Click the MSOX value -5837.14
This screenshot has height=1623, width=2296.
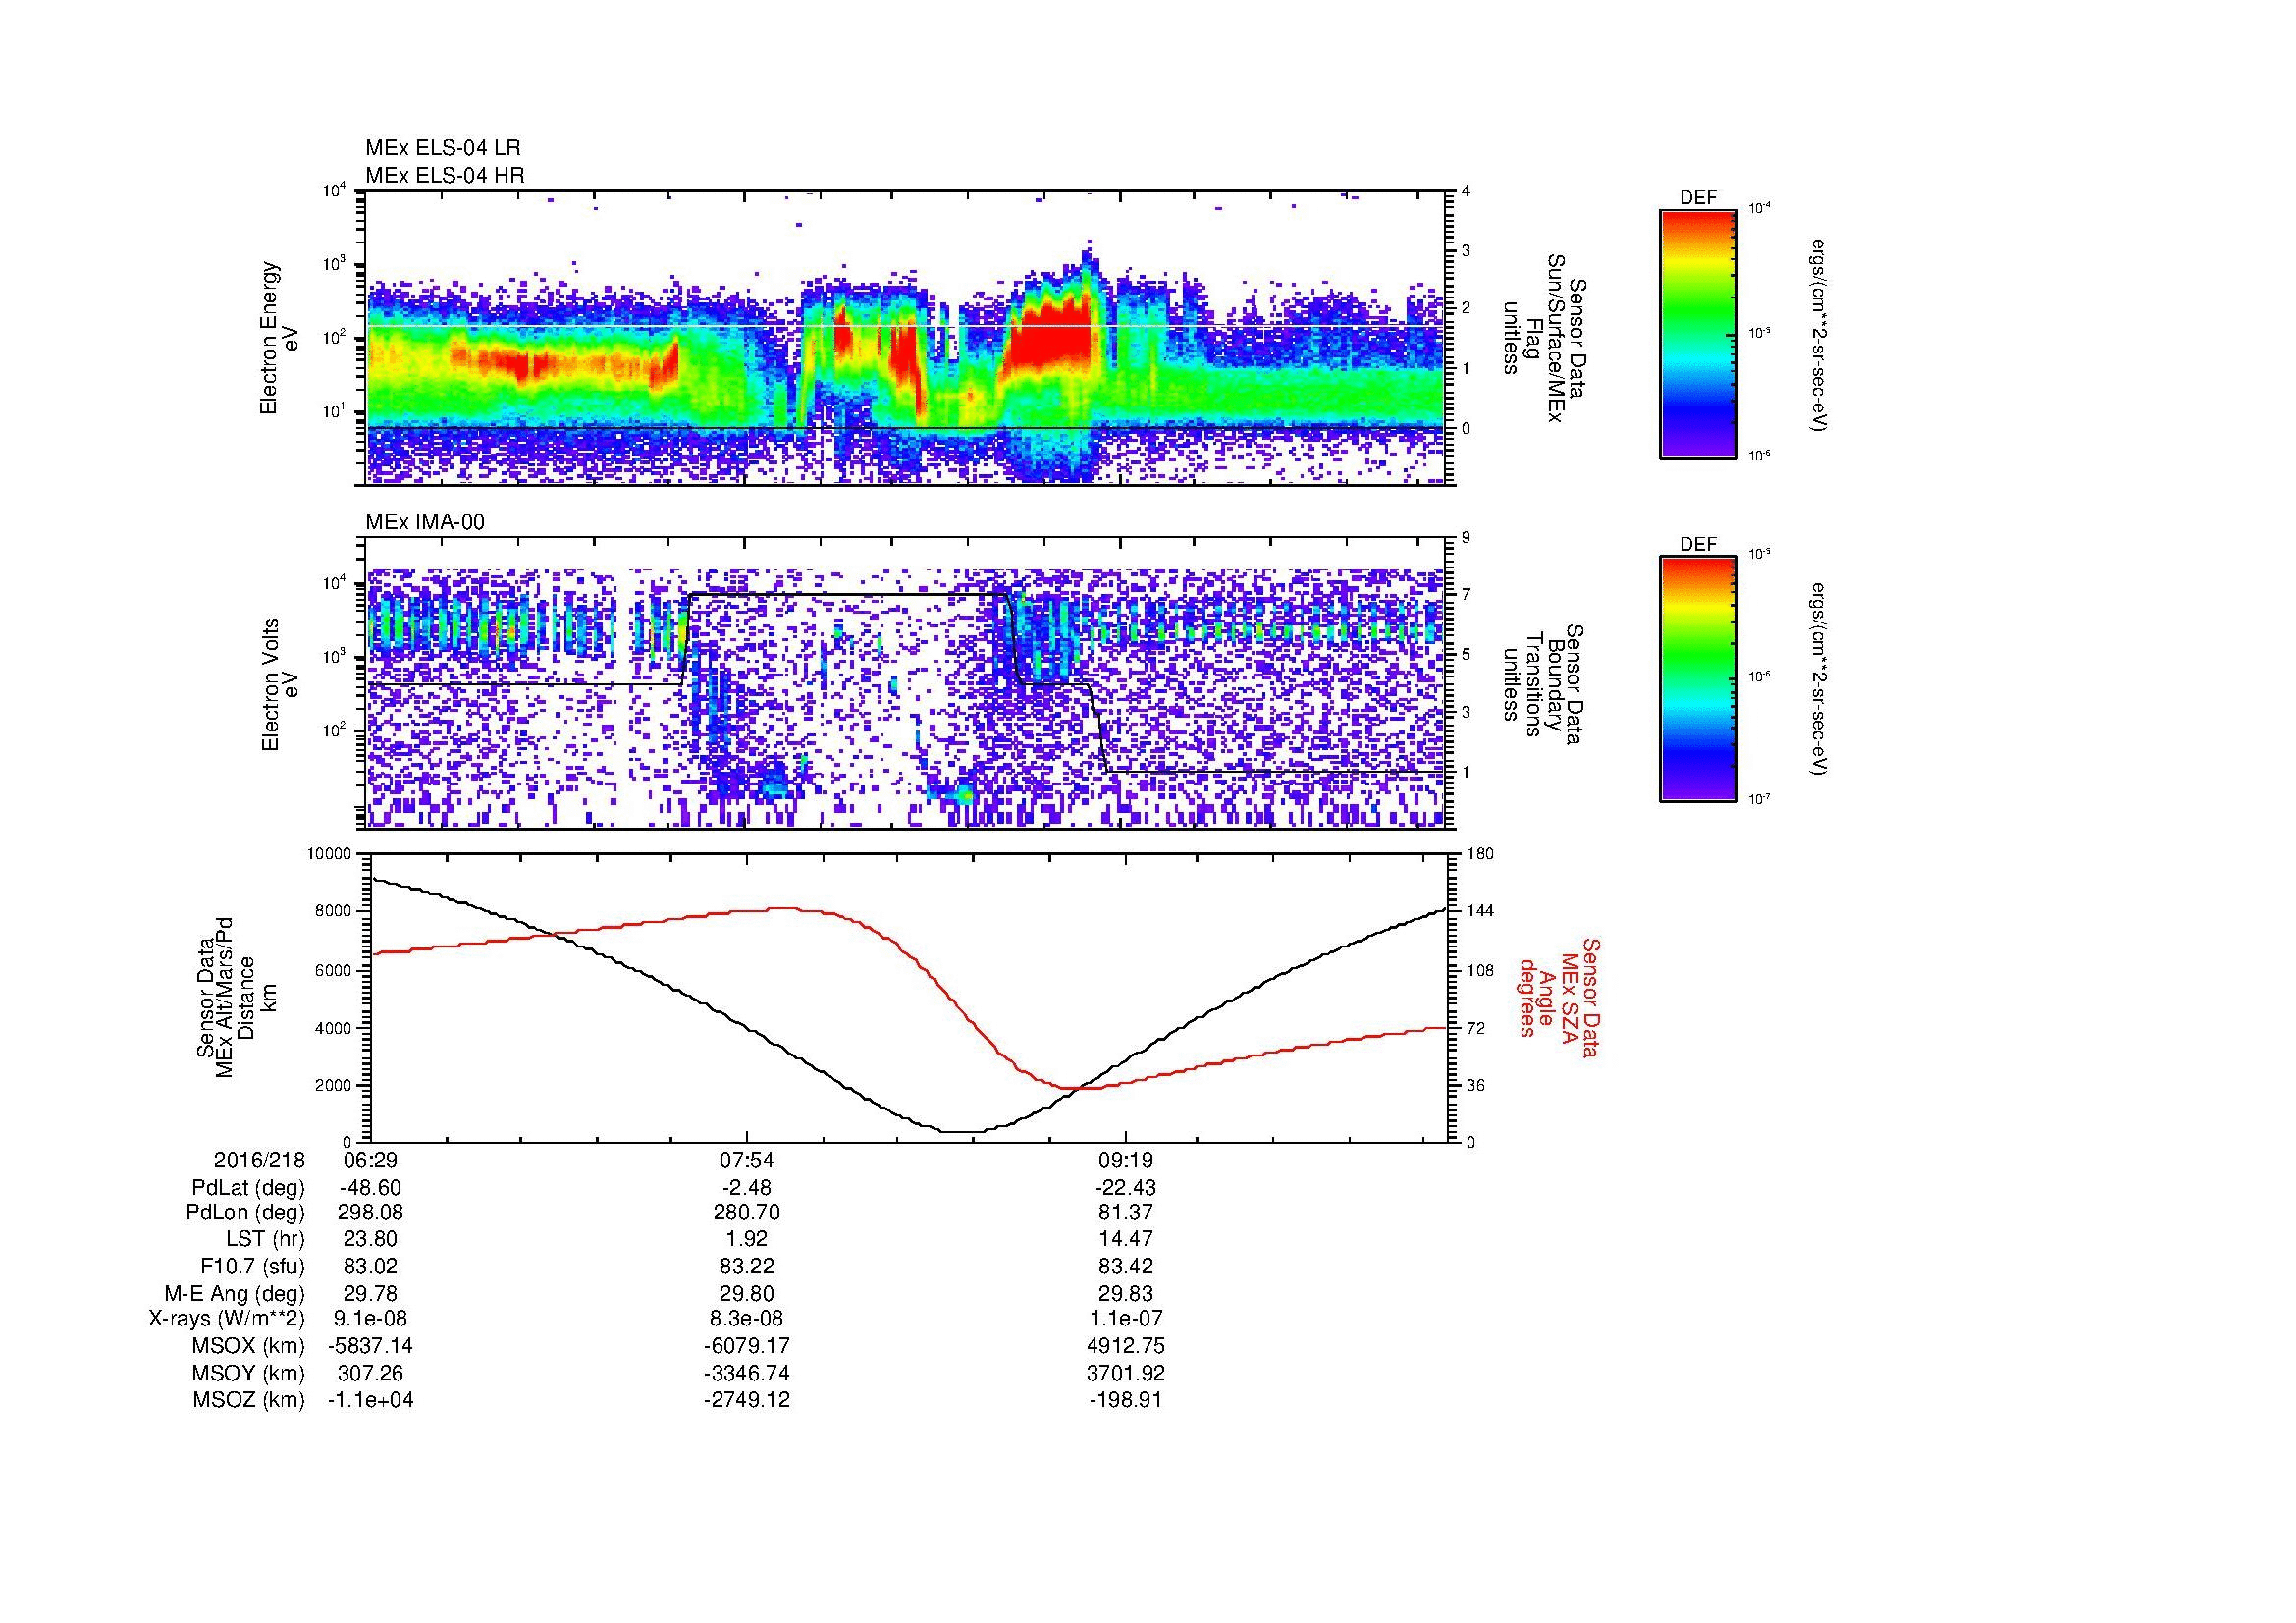coord(371,1346)
